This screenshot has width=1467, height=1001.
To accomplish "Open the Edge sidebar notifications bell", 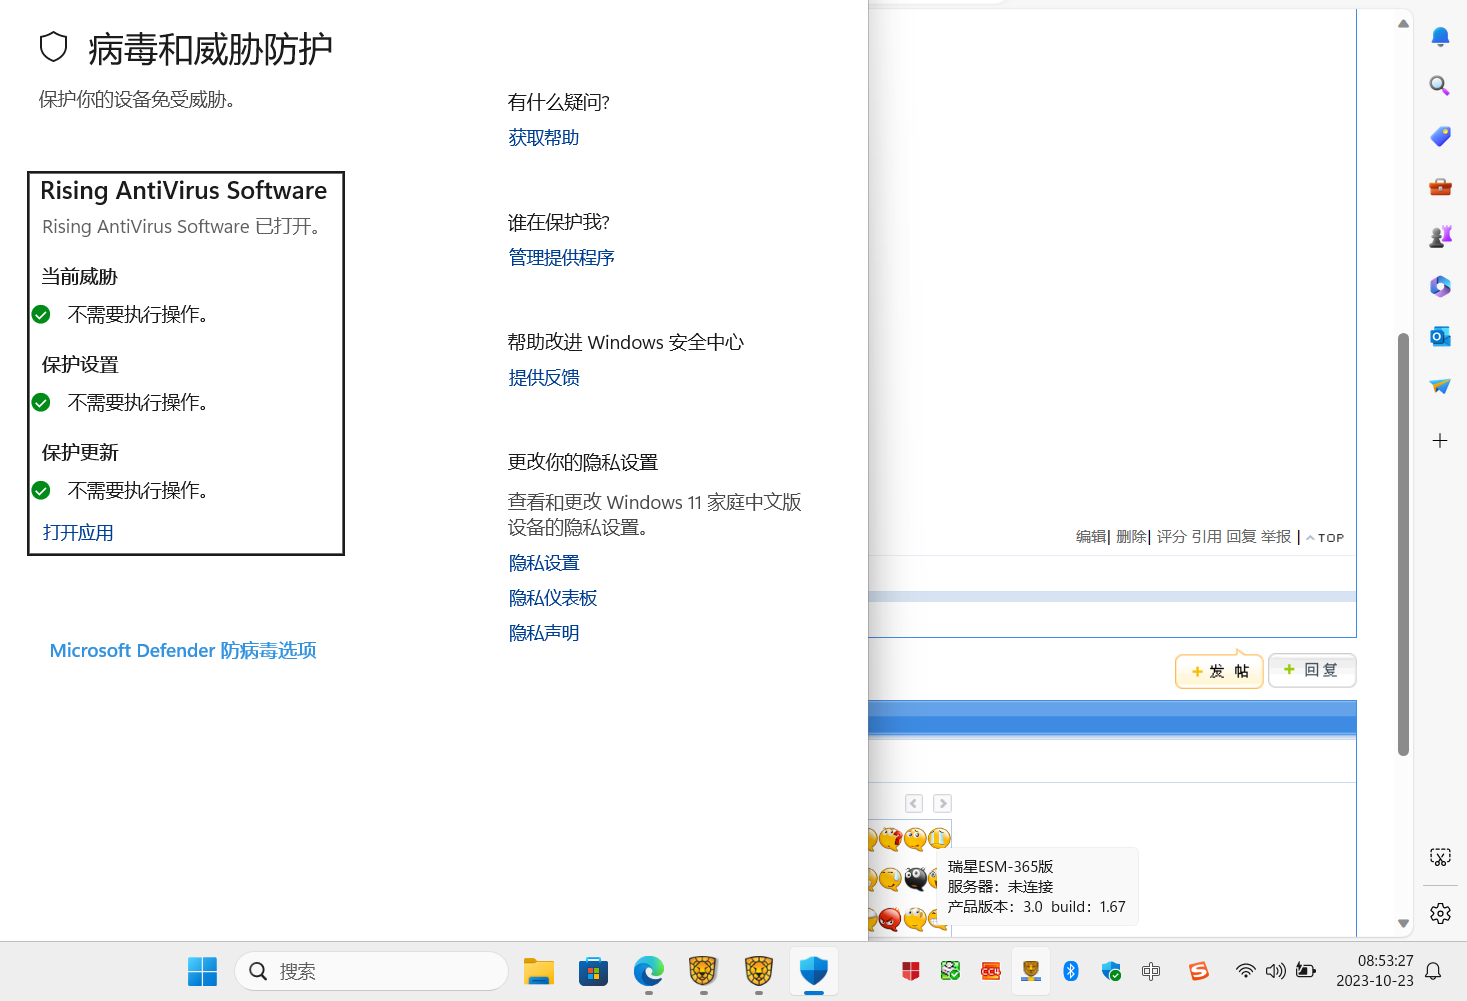I will pyautogui.click(x=1440, y=37).
